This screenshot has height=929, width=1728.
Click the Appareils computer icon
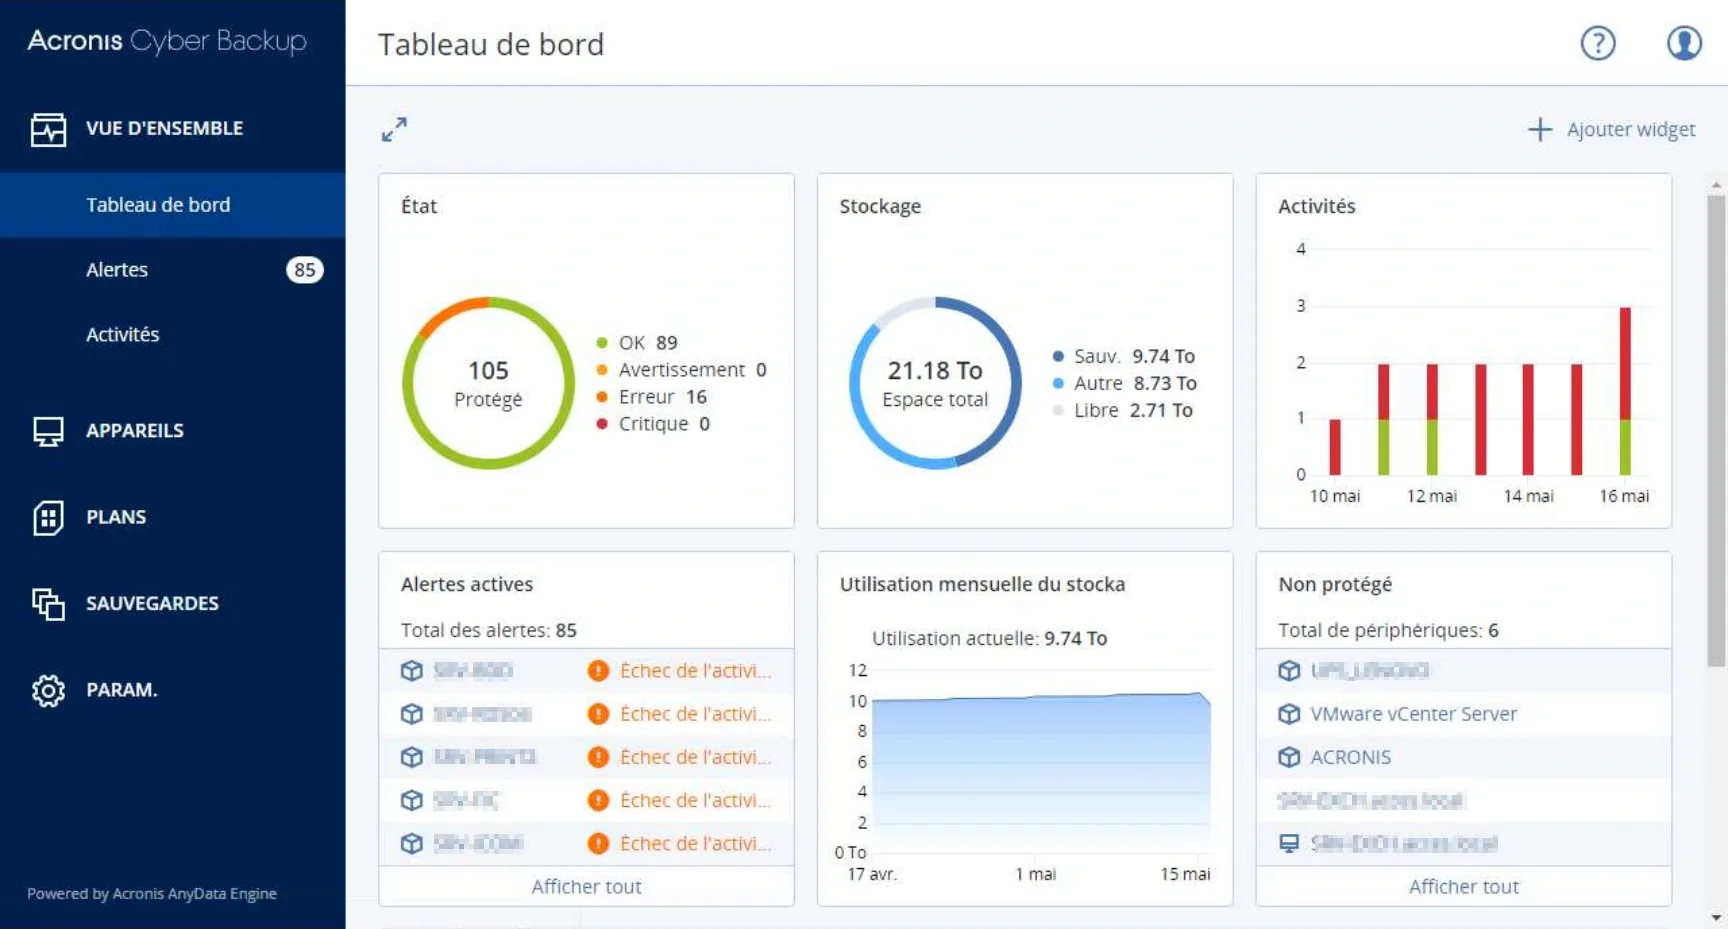pyautogui.click(x=48, y=431)
